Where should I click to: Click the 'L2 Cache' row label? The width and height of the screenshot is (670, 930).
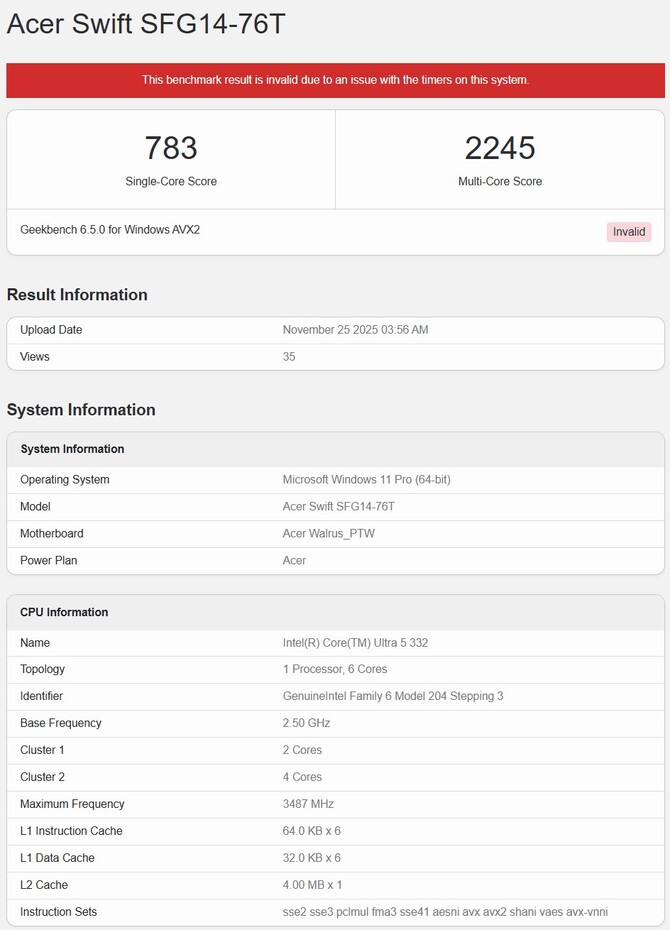point(44,885)
